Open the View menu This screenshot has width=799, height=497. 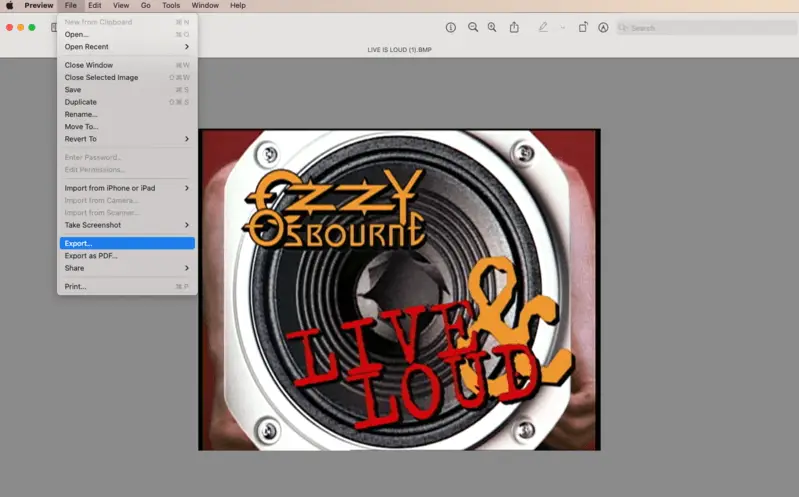(121, 6)
